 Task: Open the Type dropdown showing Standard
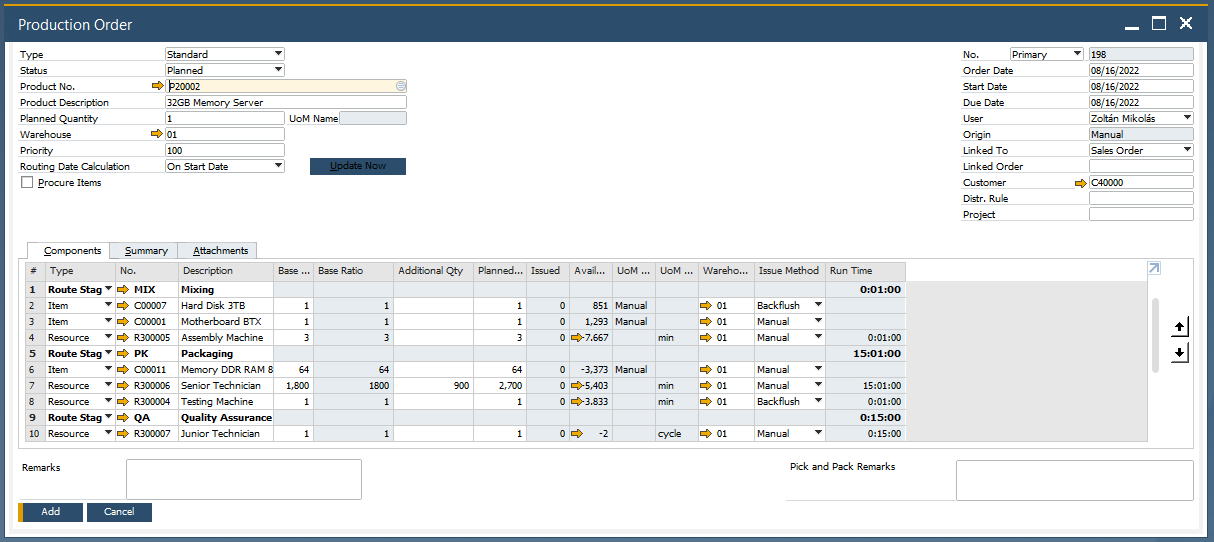point(278,54)
